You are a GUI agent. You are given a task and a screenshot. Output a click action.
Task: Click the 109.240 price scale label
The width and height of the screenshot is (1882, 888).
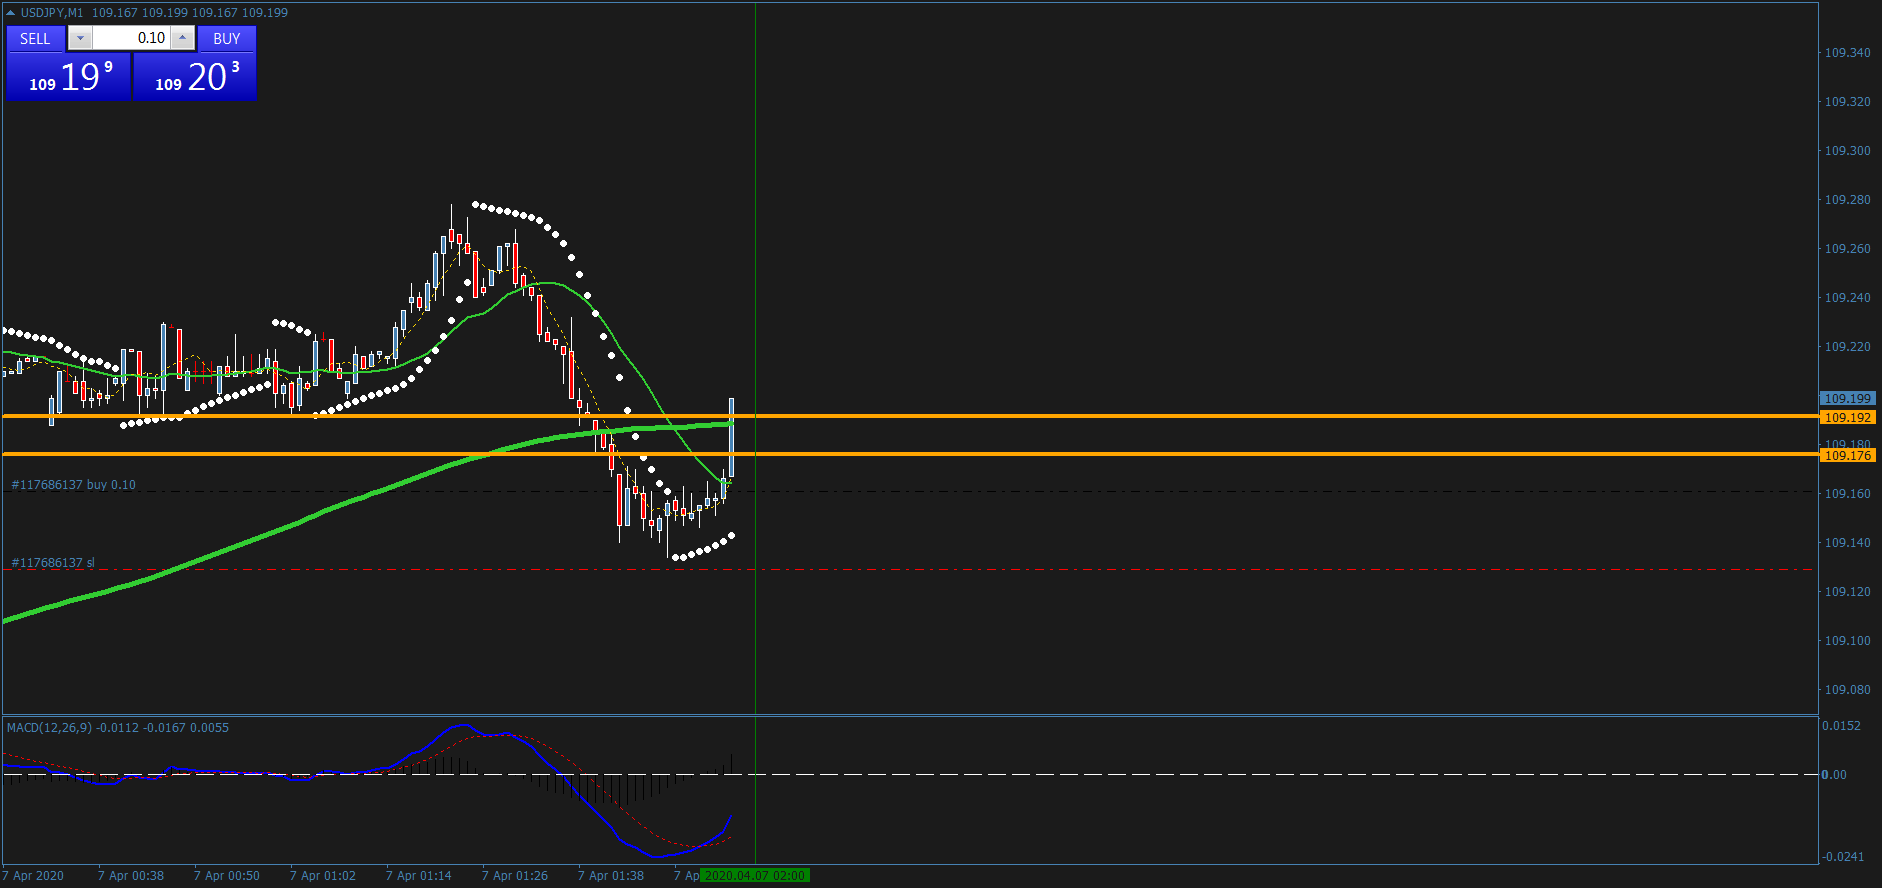(x=1847, y=298)
